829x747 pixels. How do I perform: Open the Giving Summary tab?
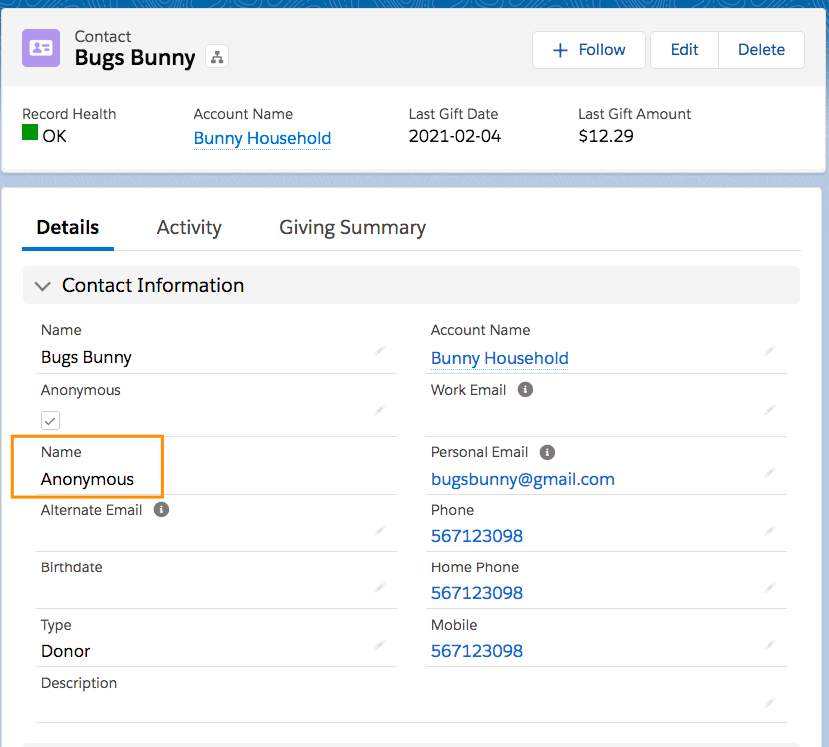(x=352, y=227)
